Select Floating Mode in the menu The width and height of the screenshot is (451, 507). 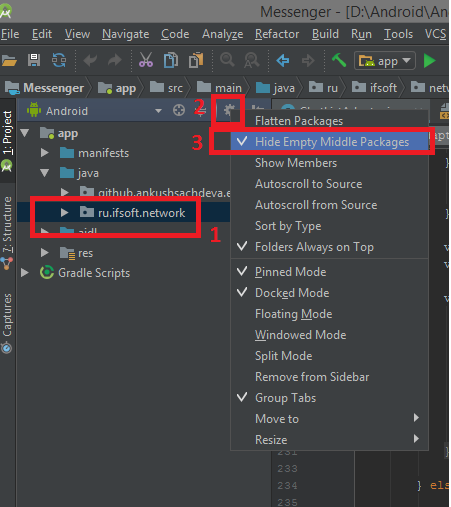pos(329,314)
